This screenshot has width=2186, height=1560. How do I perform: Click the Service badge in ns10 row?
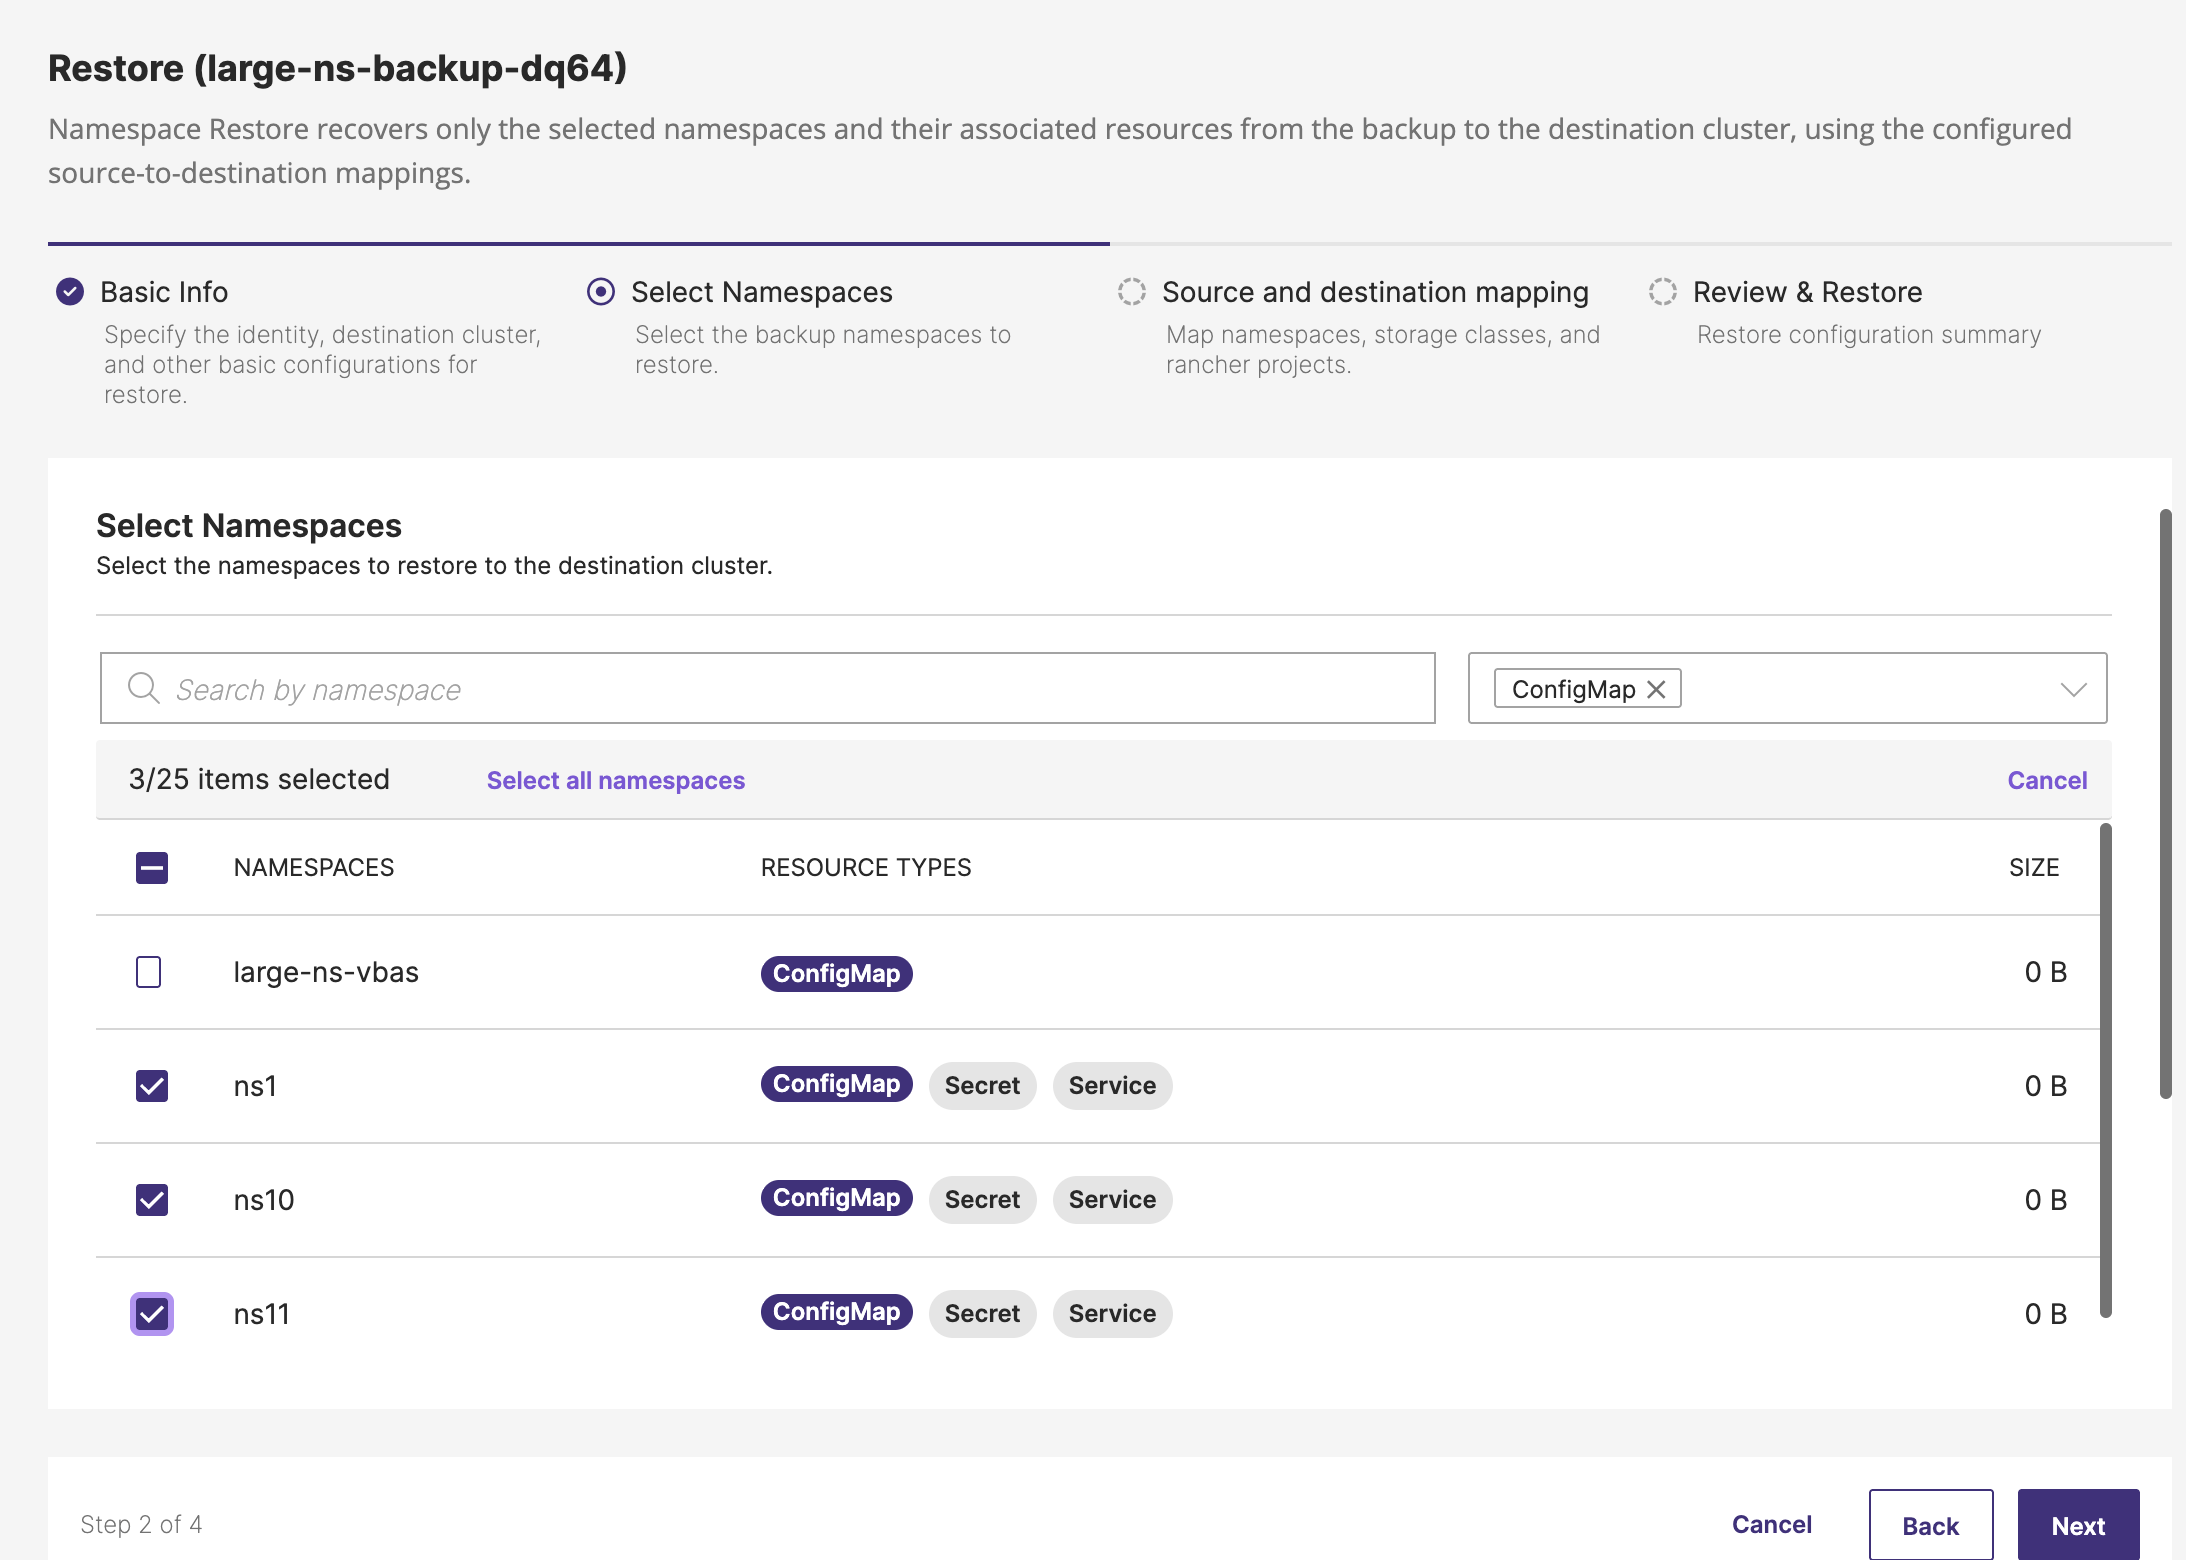pos(1111,1200)
